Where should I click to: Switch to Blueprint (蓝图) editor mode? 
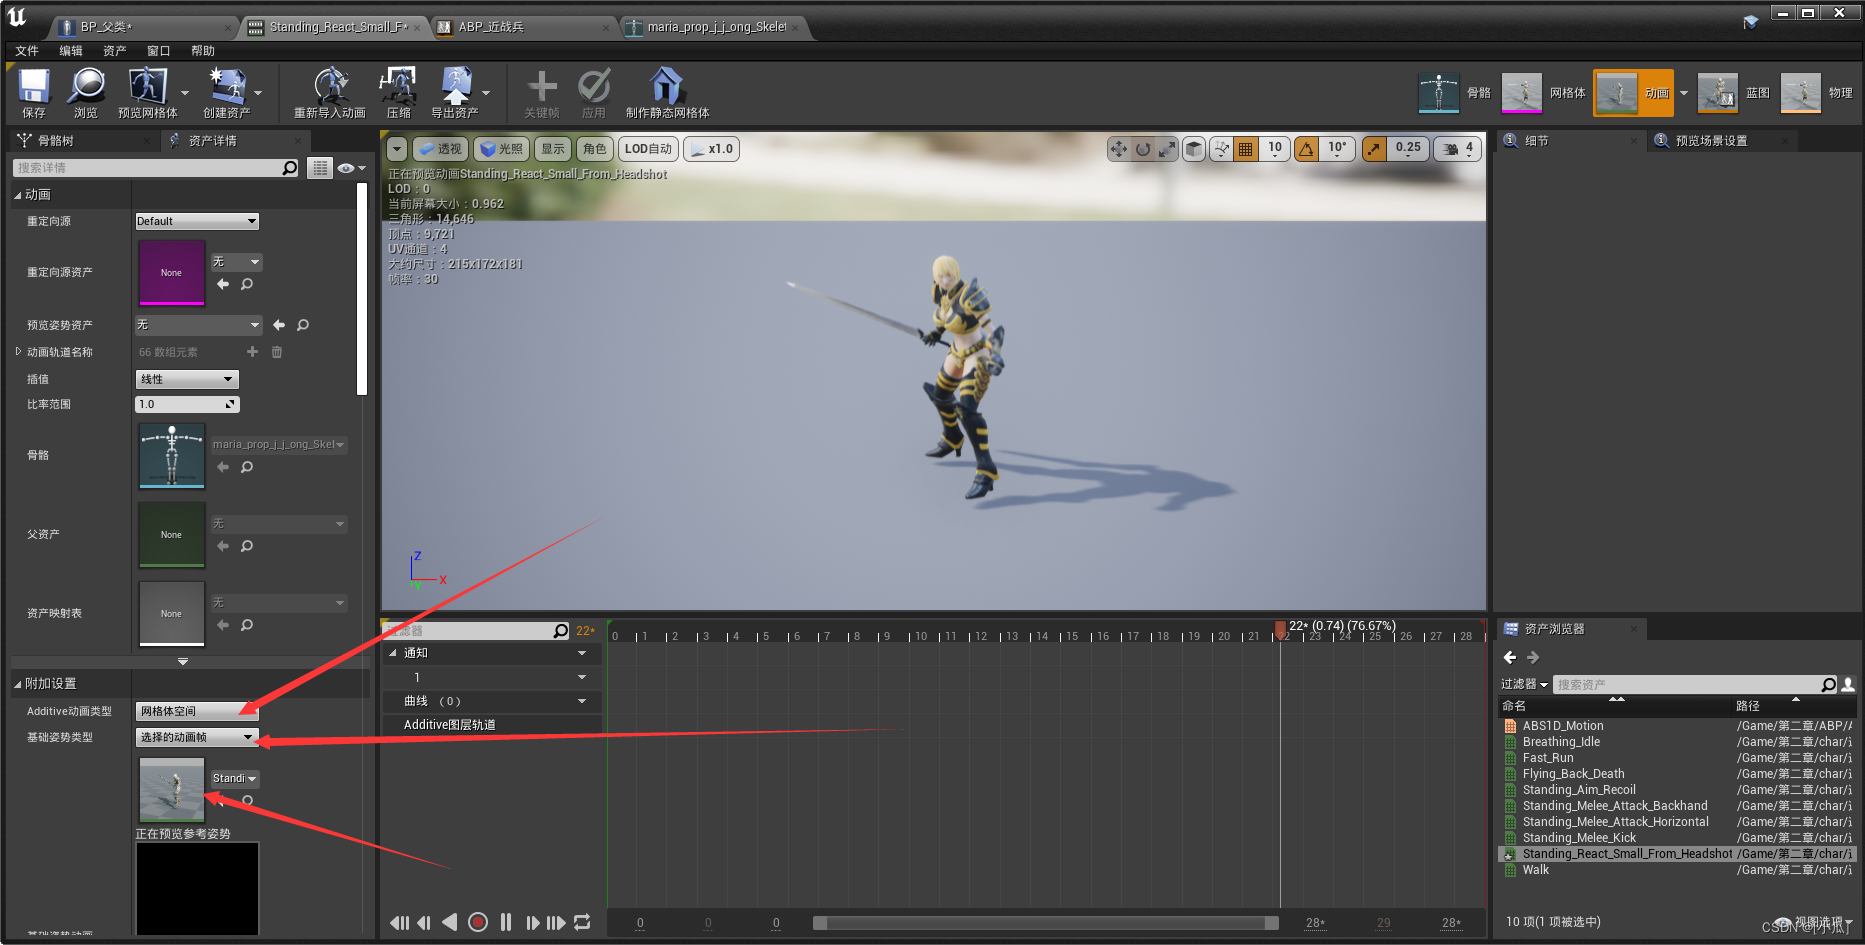pos(1733,93)
